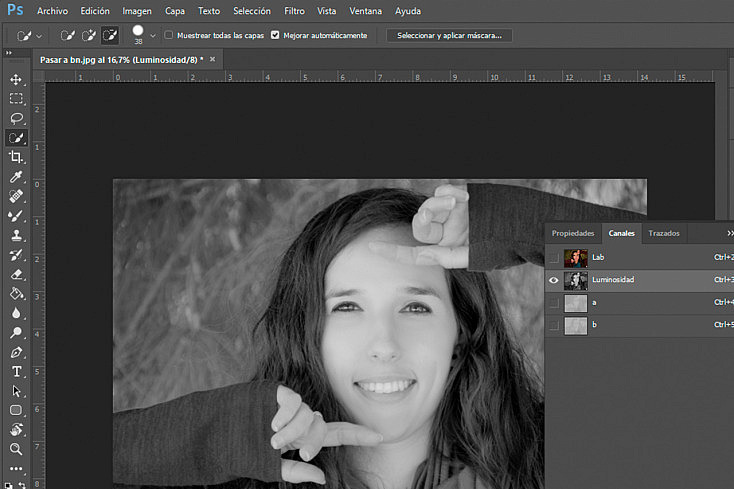Open the Vista menu
Image resolution: width=734 pixels, height=489 pixels.
(x=326, y=11)
